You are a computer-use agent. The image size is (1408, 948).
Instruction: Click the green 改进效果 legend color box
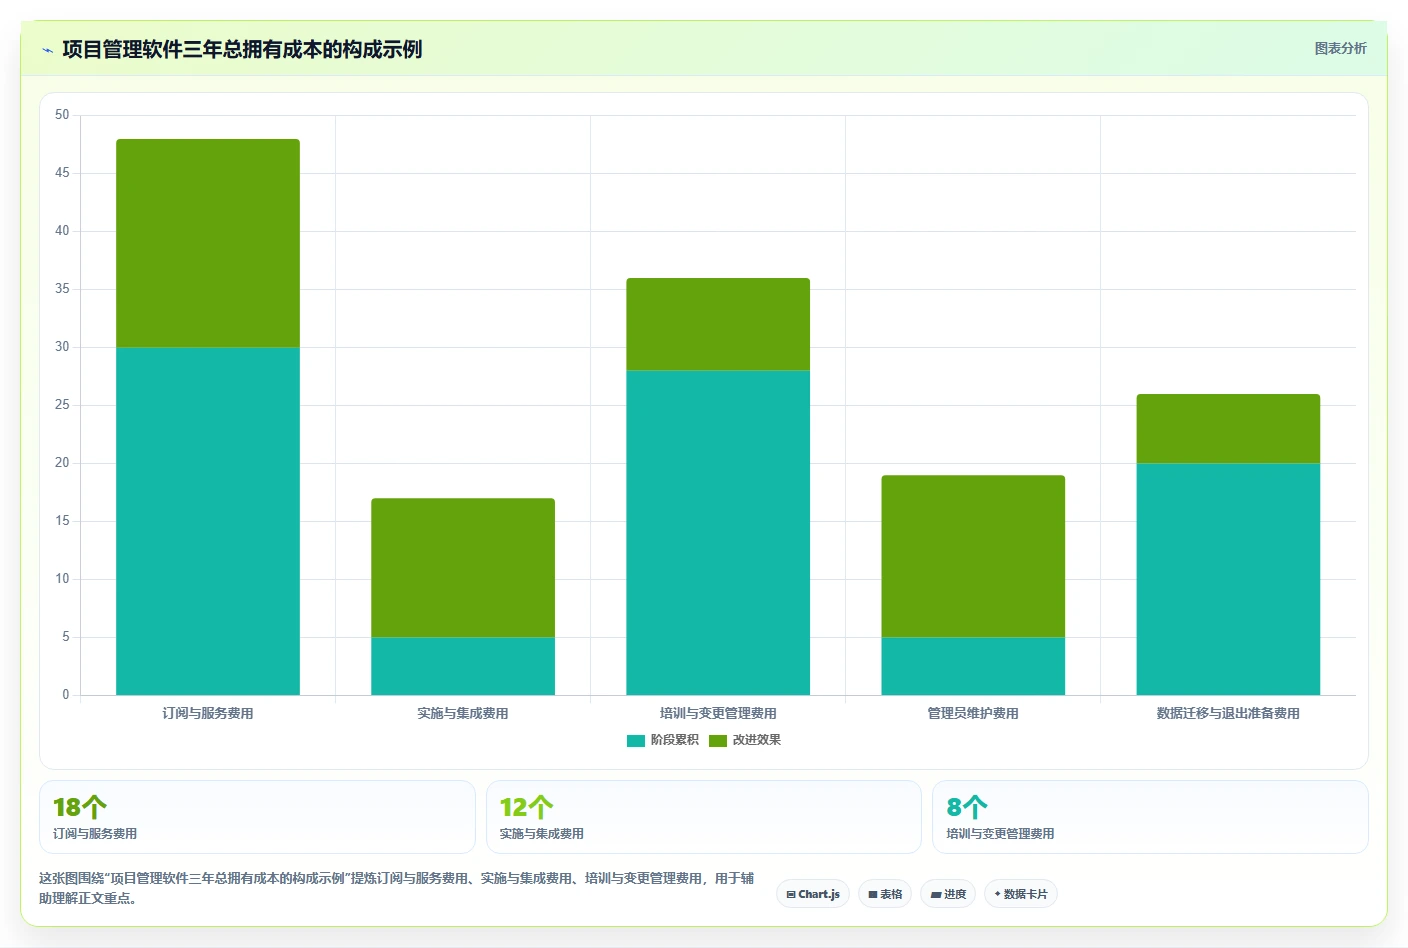click(718, 741)
